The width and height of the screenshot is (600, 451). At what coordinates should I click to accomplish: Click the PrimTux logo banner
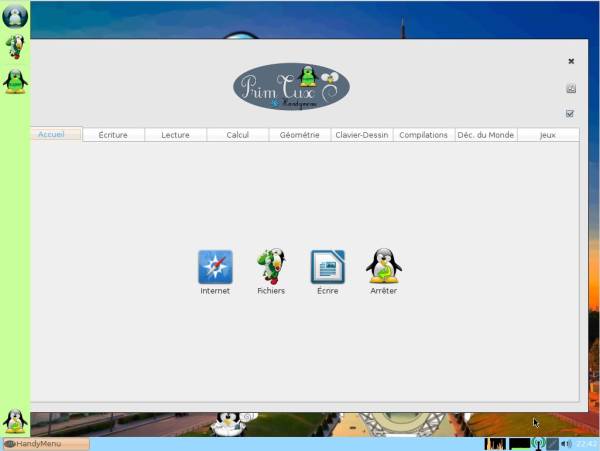tap(292, 87)
